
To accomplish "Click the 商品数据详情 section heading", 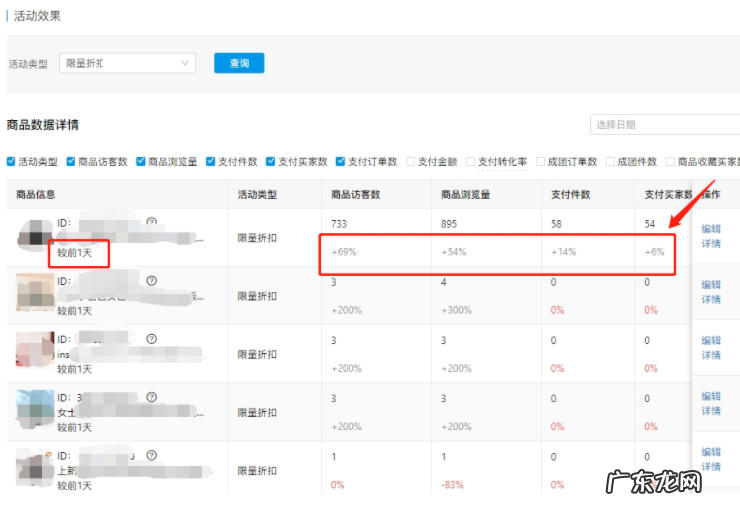I will [x=42, y=125].
